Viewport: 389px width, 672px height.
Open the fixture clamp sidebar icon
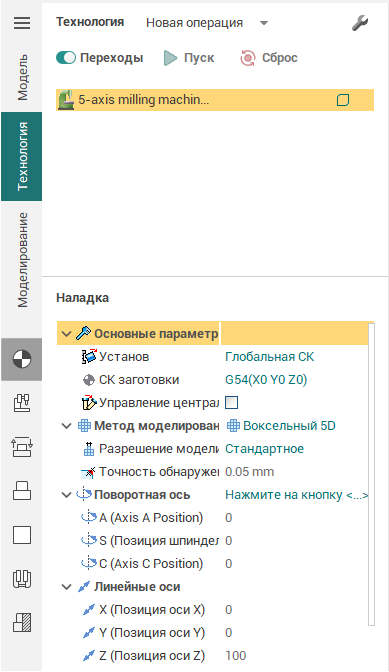(x=22, y=447)
